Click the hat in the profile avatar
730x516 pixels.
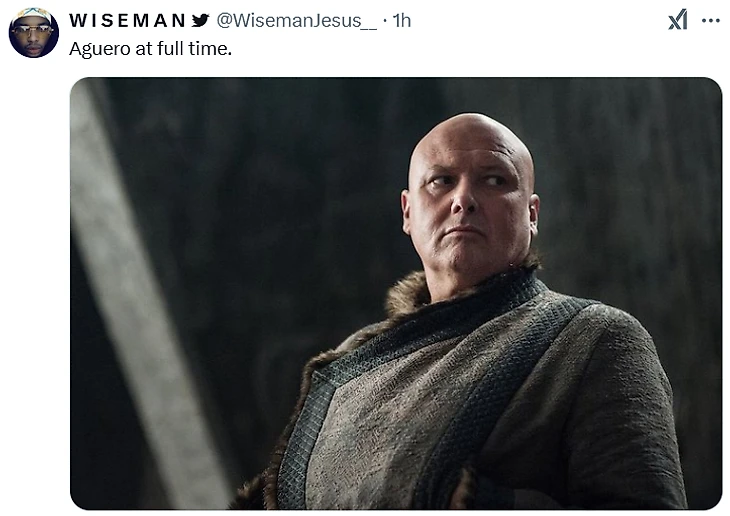coord(33,16)
